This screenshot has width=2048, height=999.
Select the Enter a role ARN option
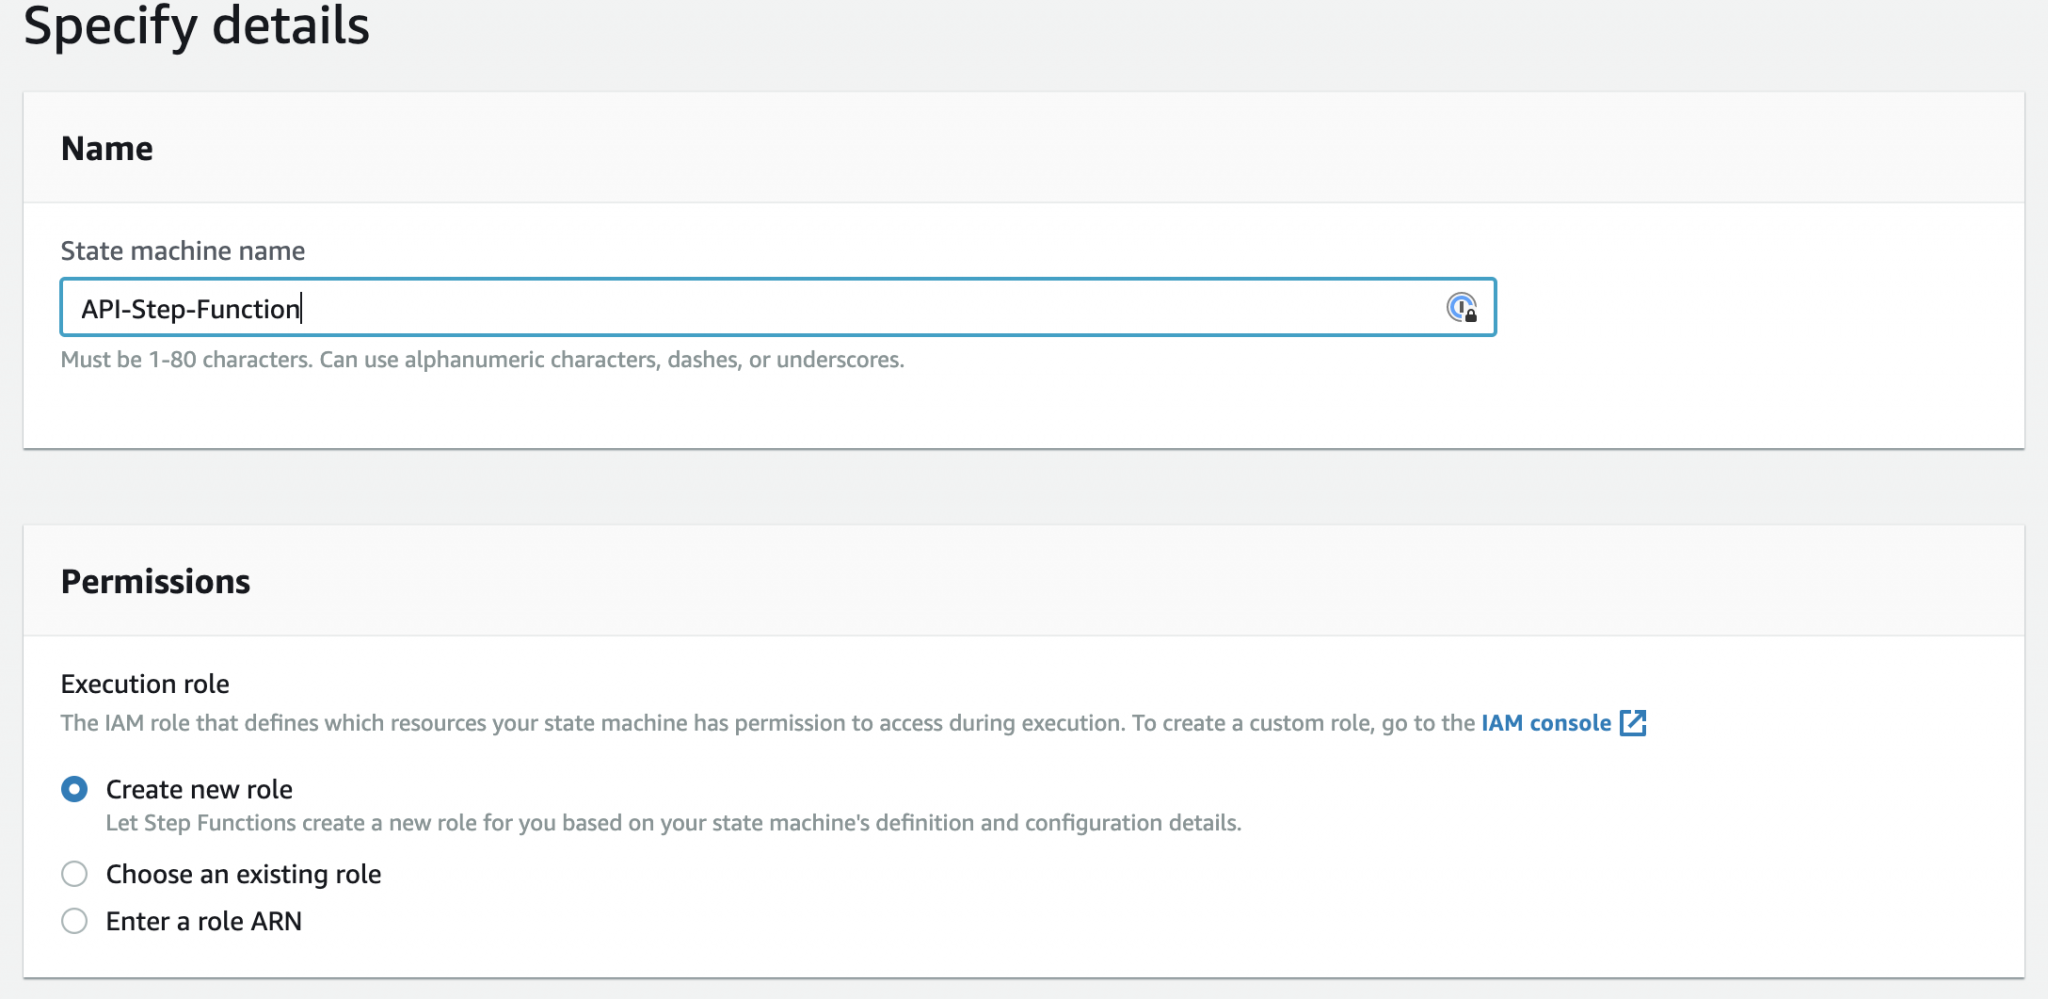point(203,921)
